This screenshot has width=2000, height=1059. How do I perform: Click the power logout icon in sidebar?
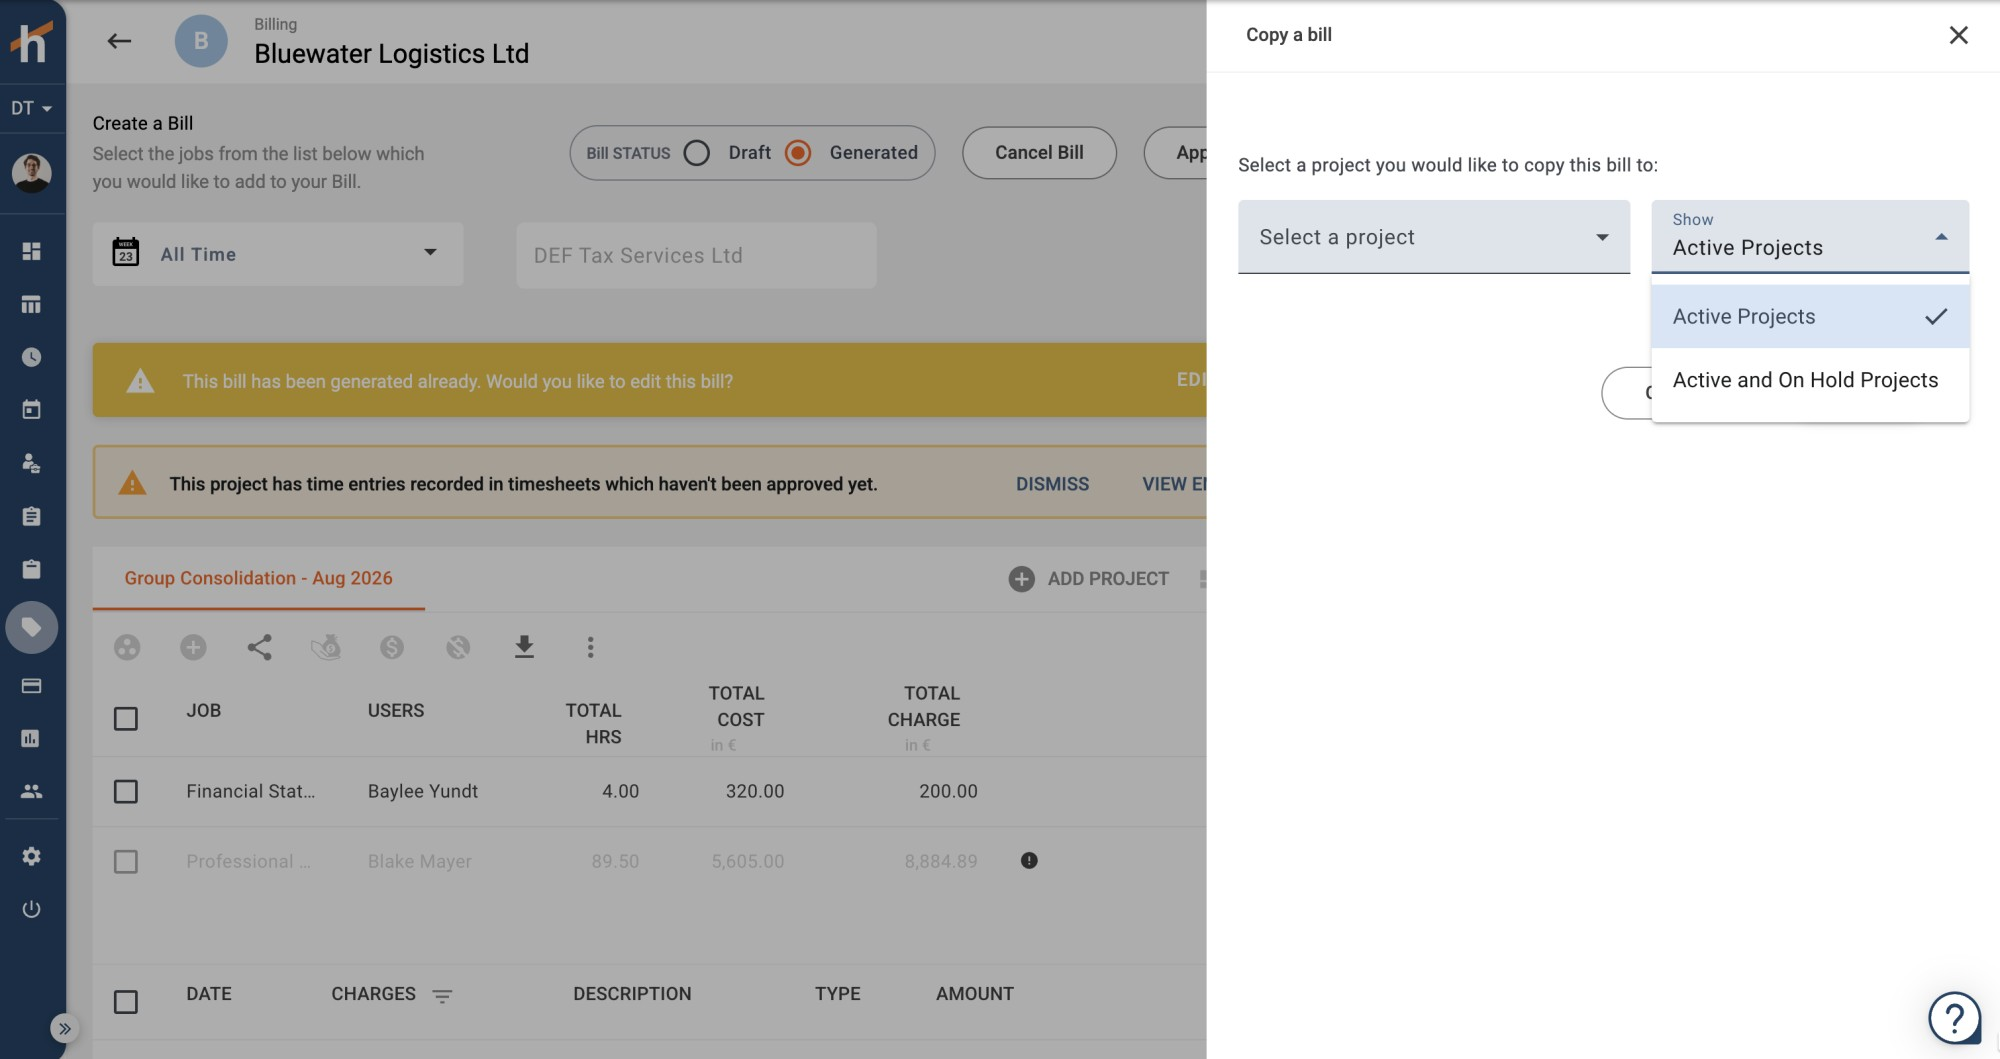point(31,909)
